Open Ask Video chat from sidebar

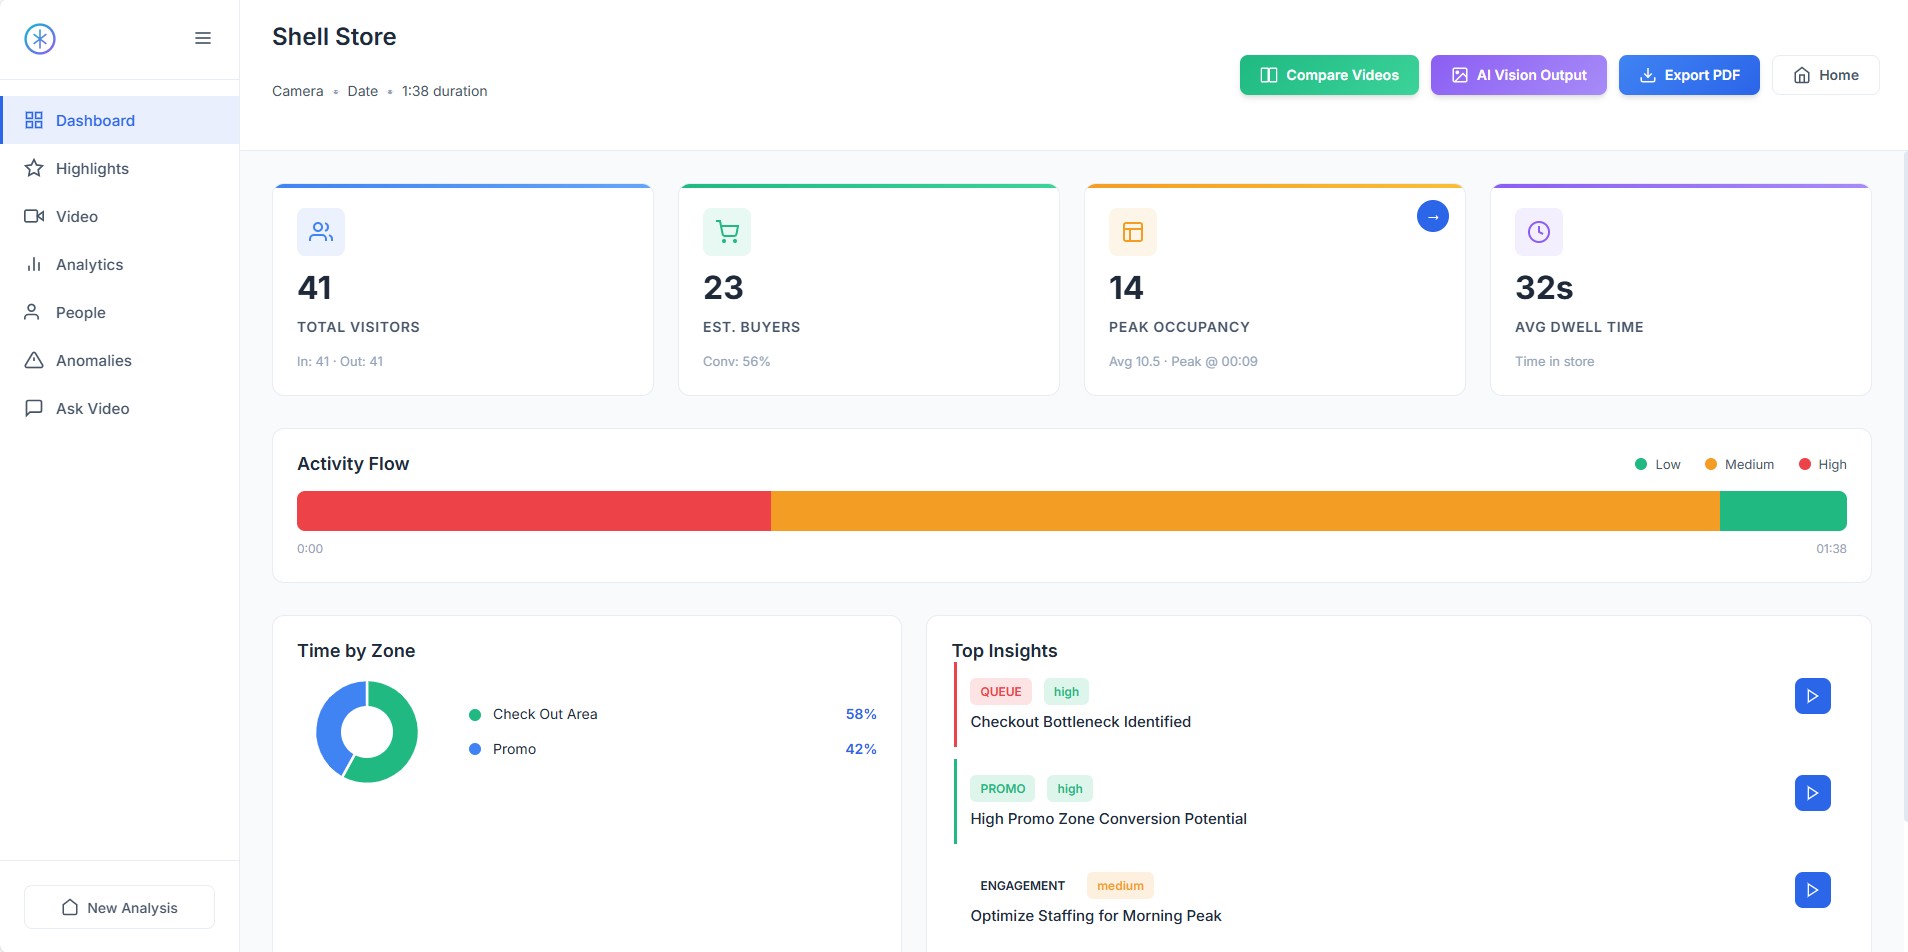92,409
